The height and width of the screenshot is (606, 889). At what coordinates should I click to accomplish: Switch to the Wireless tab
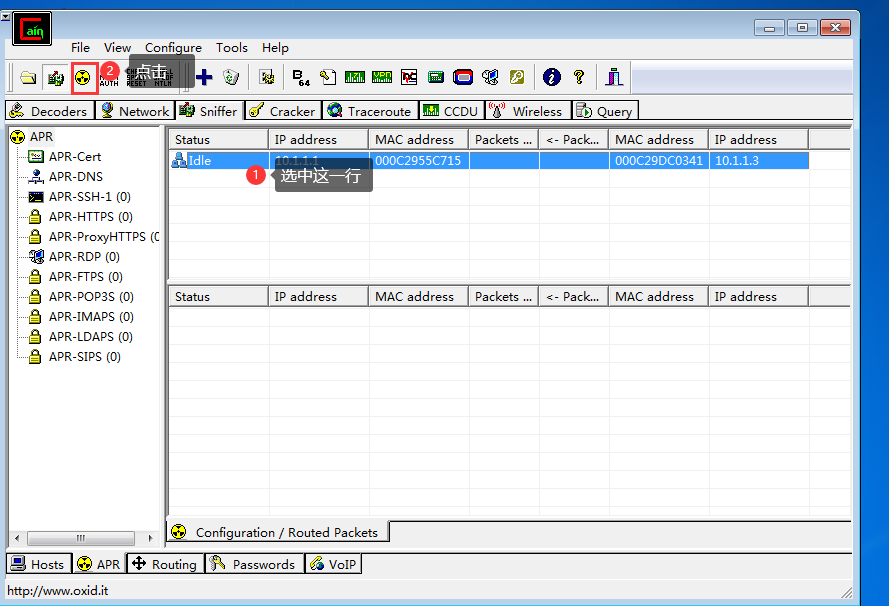tap(528, 111)
